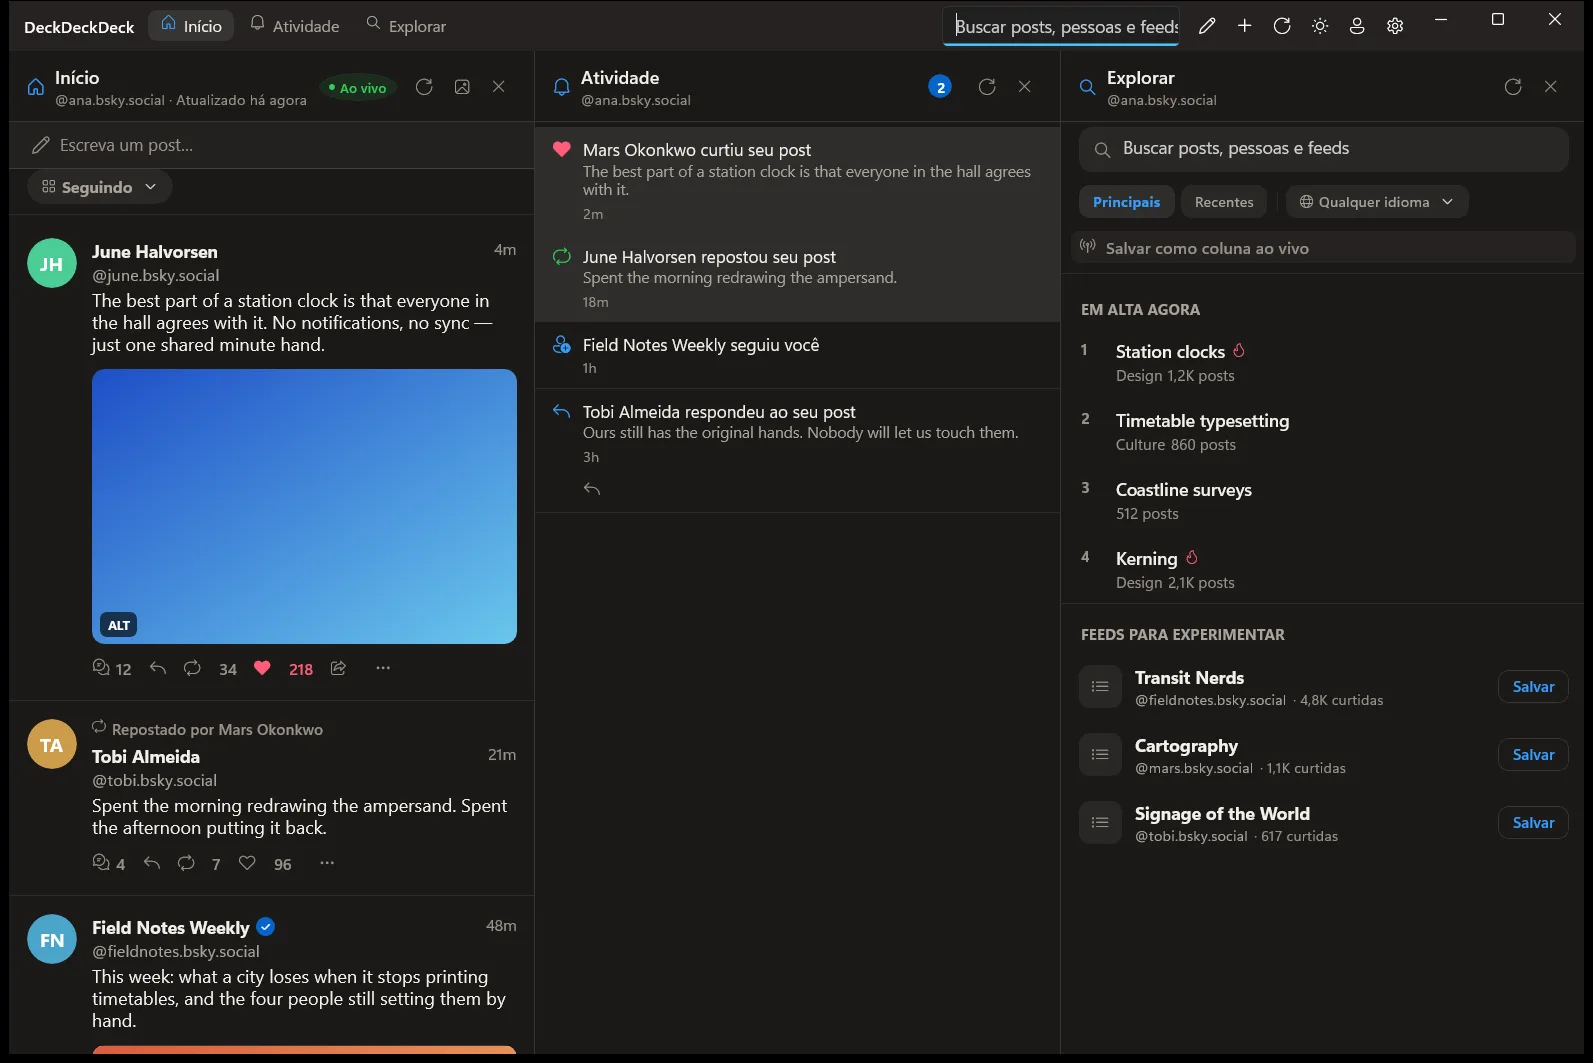Open the Seguindo feed dropdown

(x=99, y=187)
